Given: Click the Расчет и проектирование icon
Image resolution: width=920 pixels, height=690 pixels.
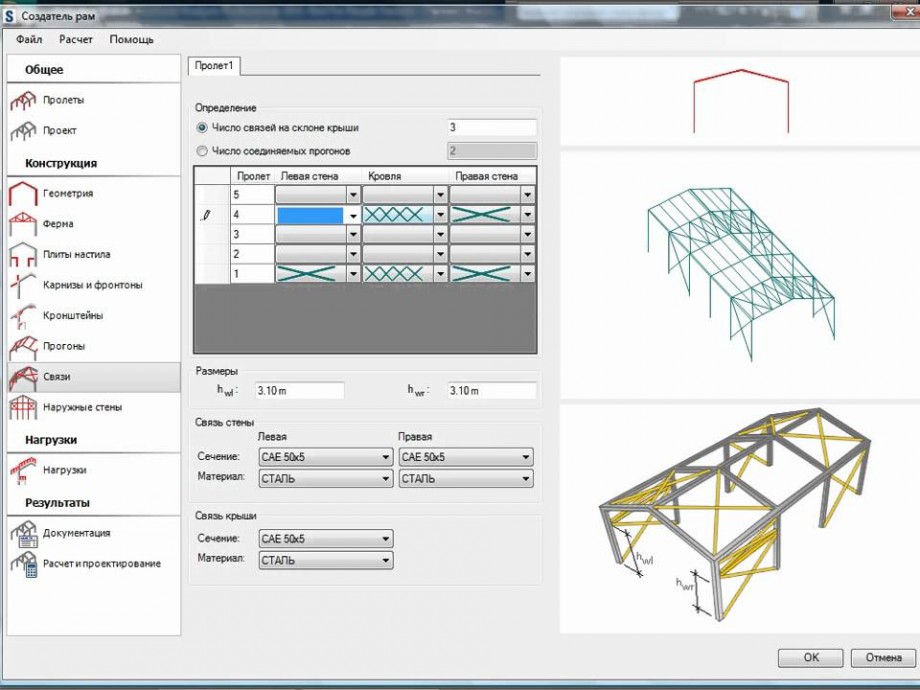Looking at the screenshot, I should pyautogui.click(x=23, y=564).
